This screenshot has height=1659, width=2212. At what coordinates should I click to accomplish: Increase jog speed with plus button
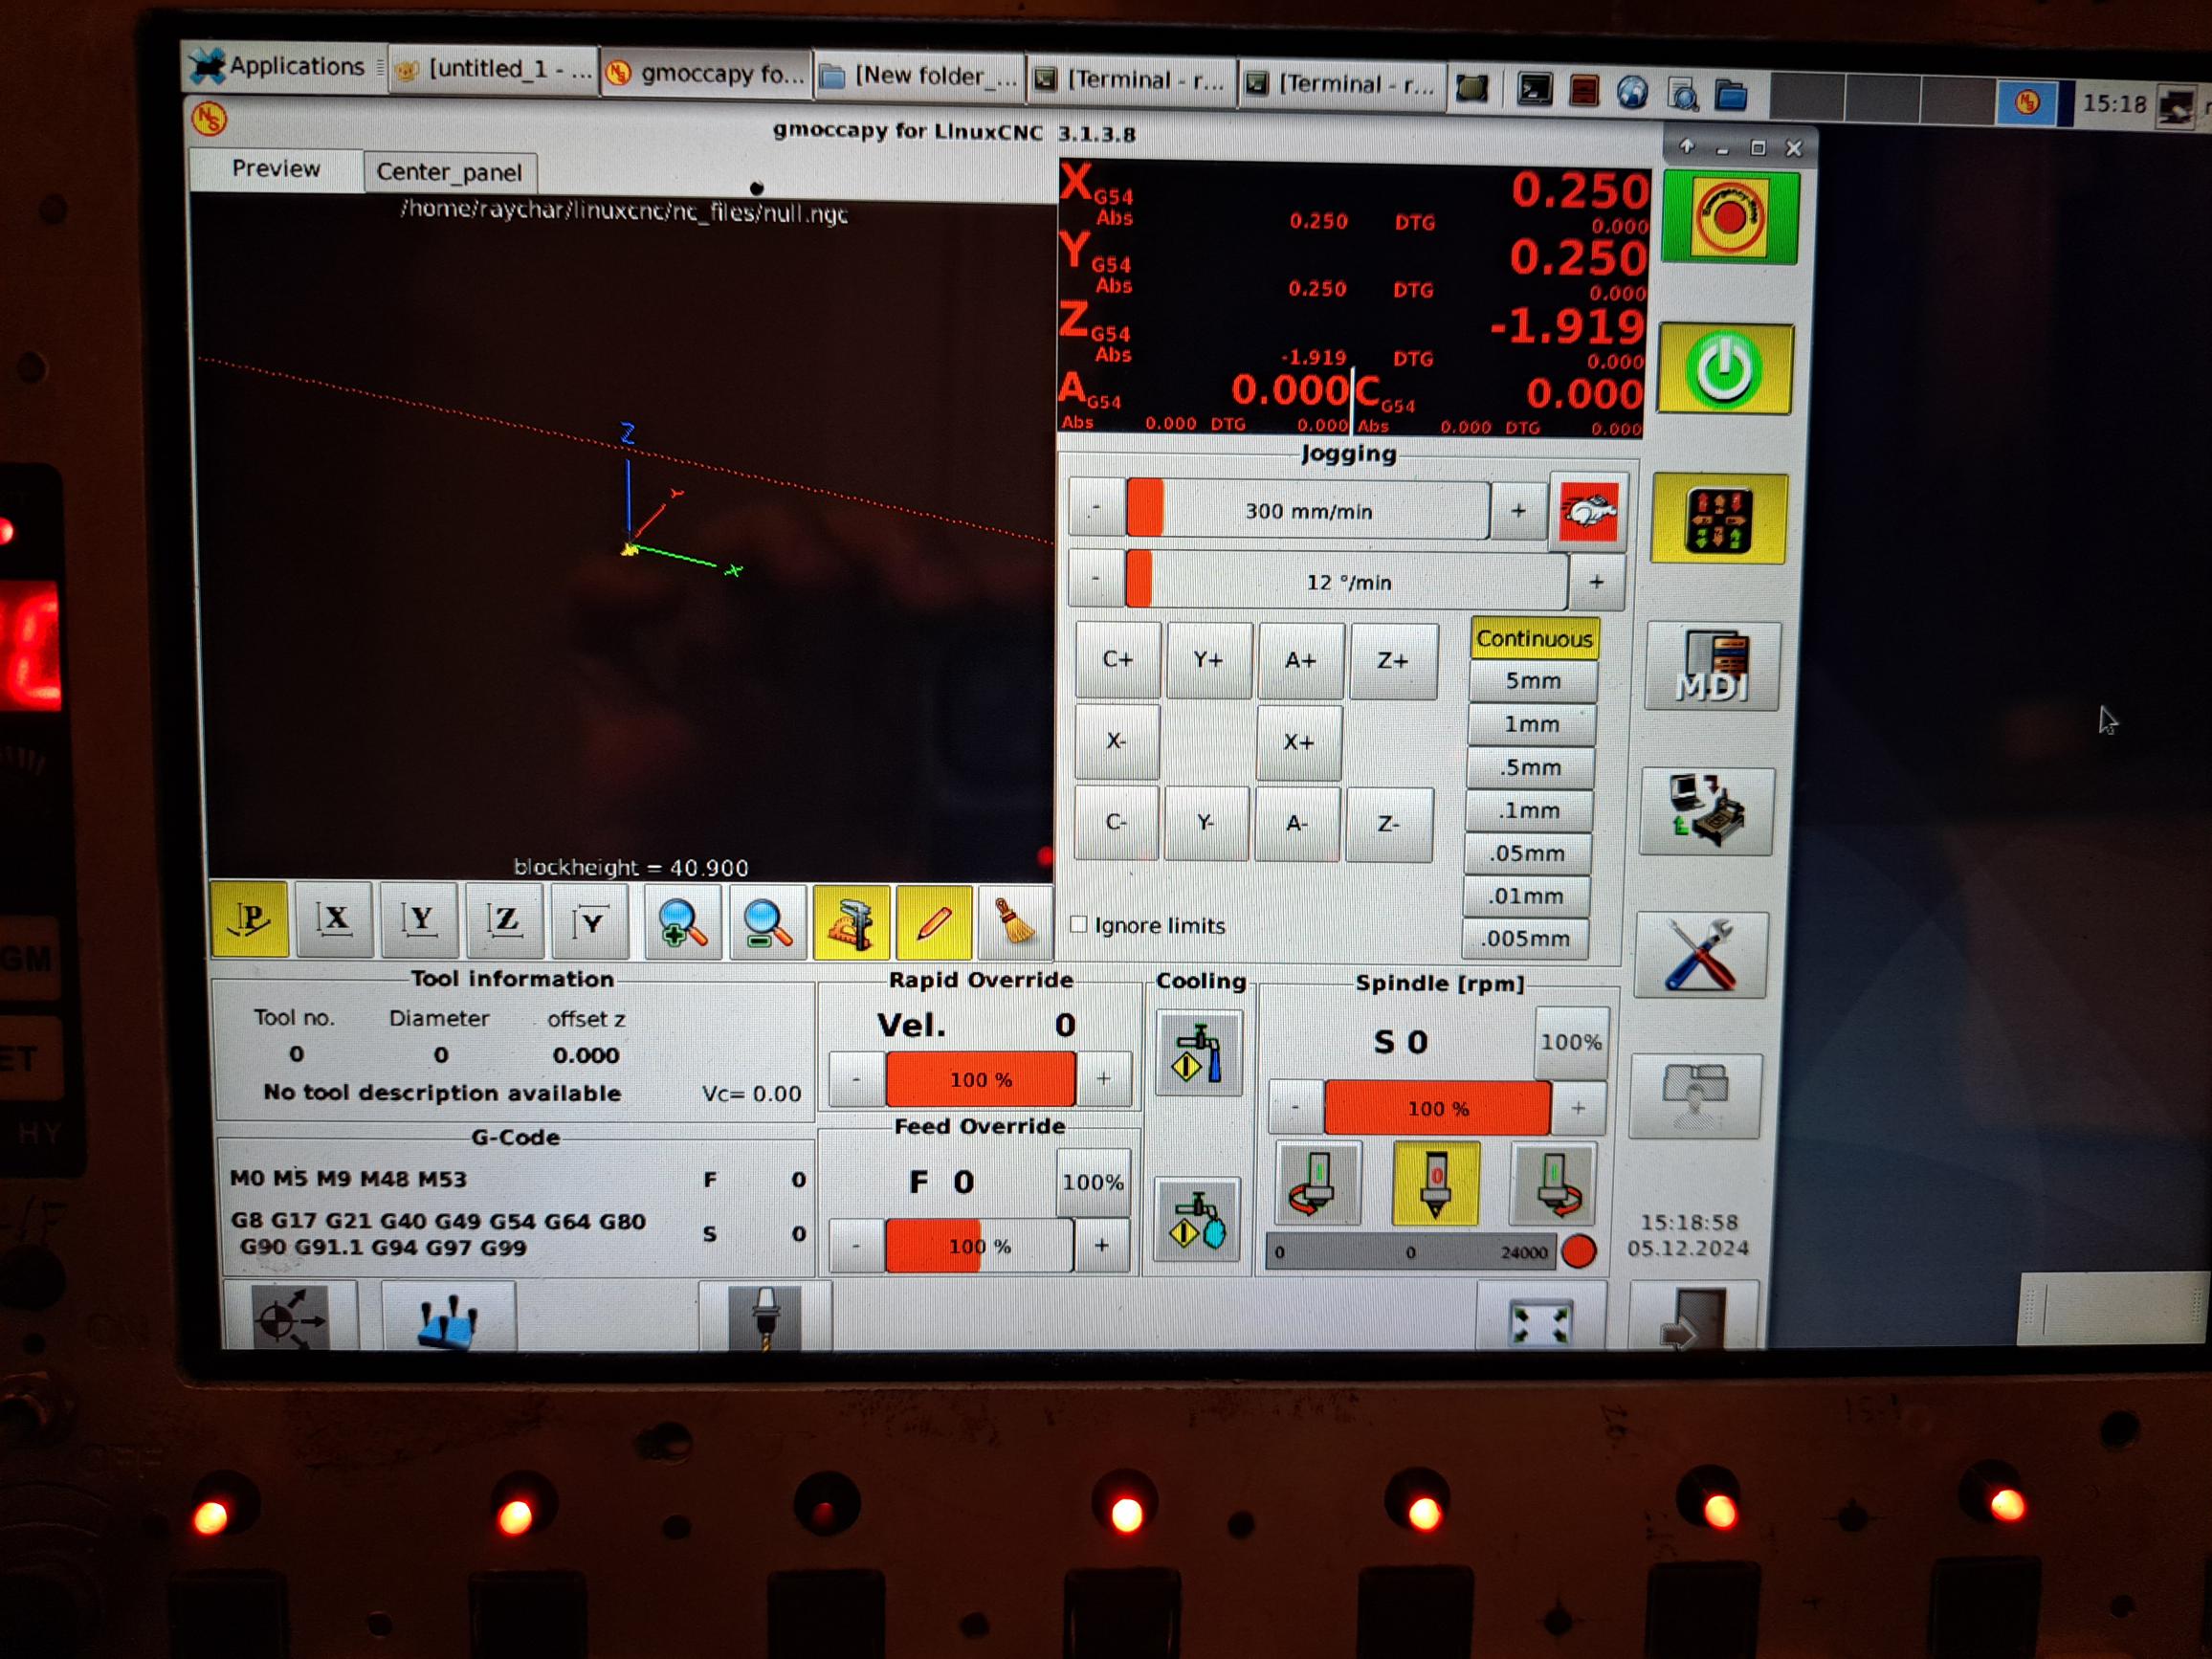tap(1519, 512)
